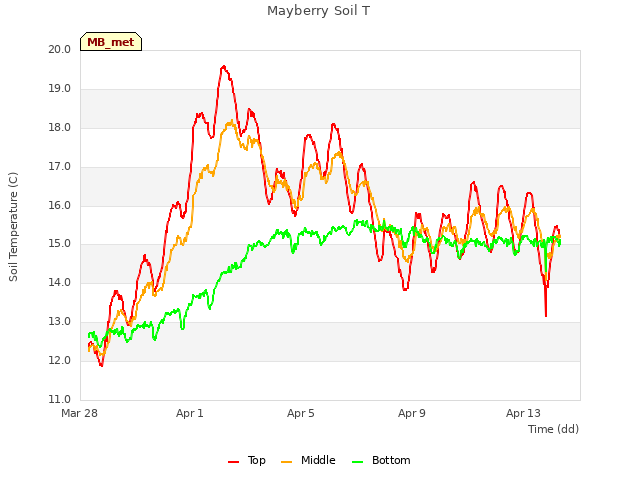Click the red Top line's highest peak
The width and height of the screenshot is (640, 480).
[x=223, y=67]
